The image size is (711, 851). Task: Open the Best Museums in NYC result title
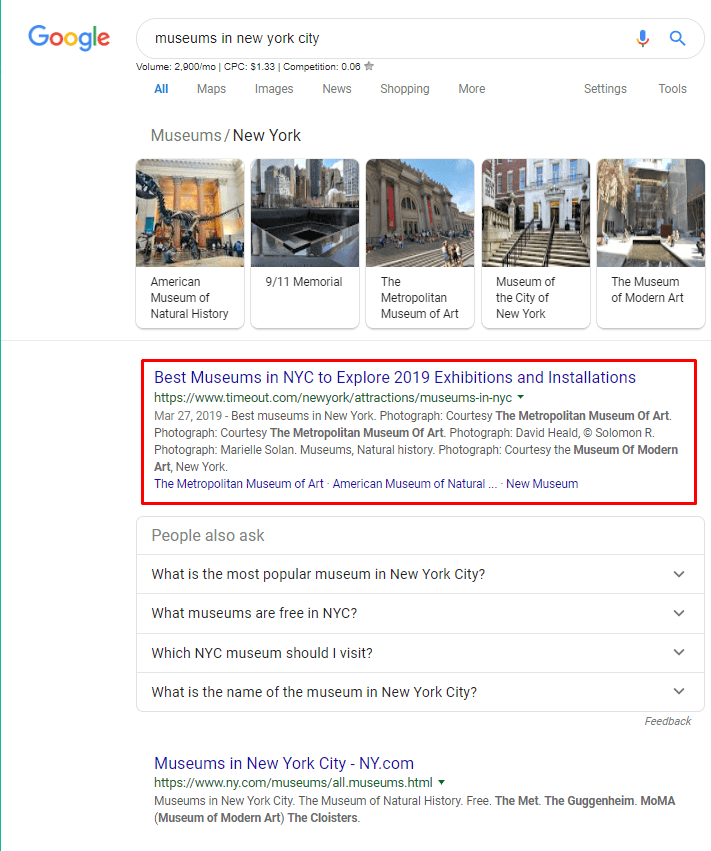395,377
